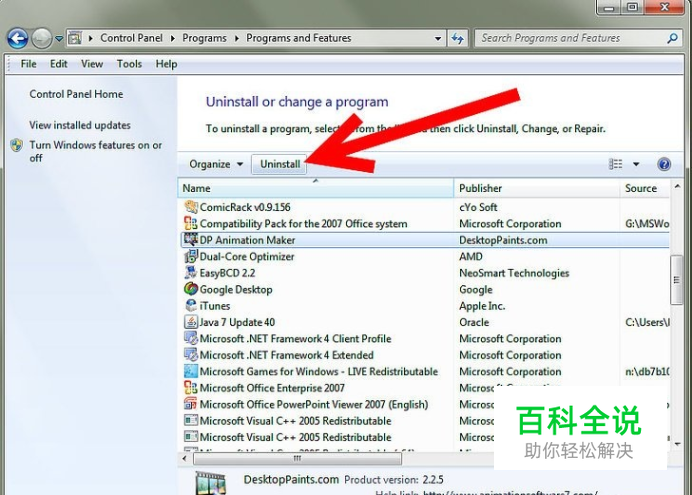Click the horizontal scrollbar left arrow
692x495 pixels.
coord(184,459)
